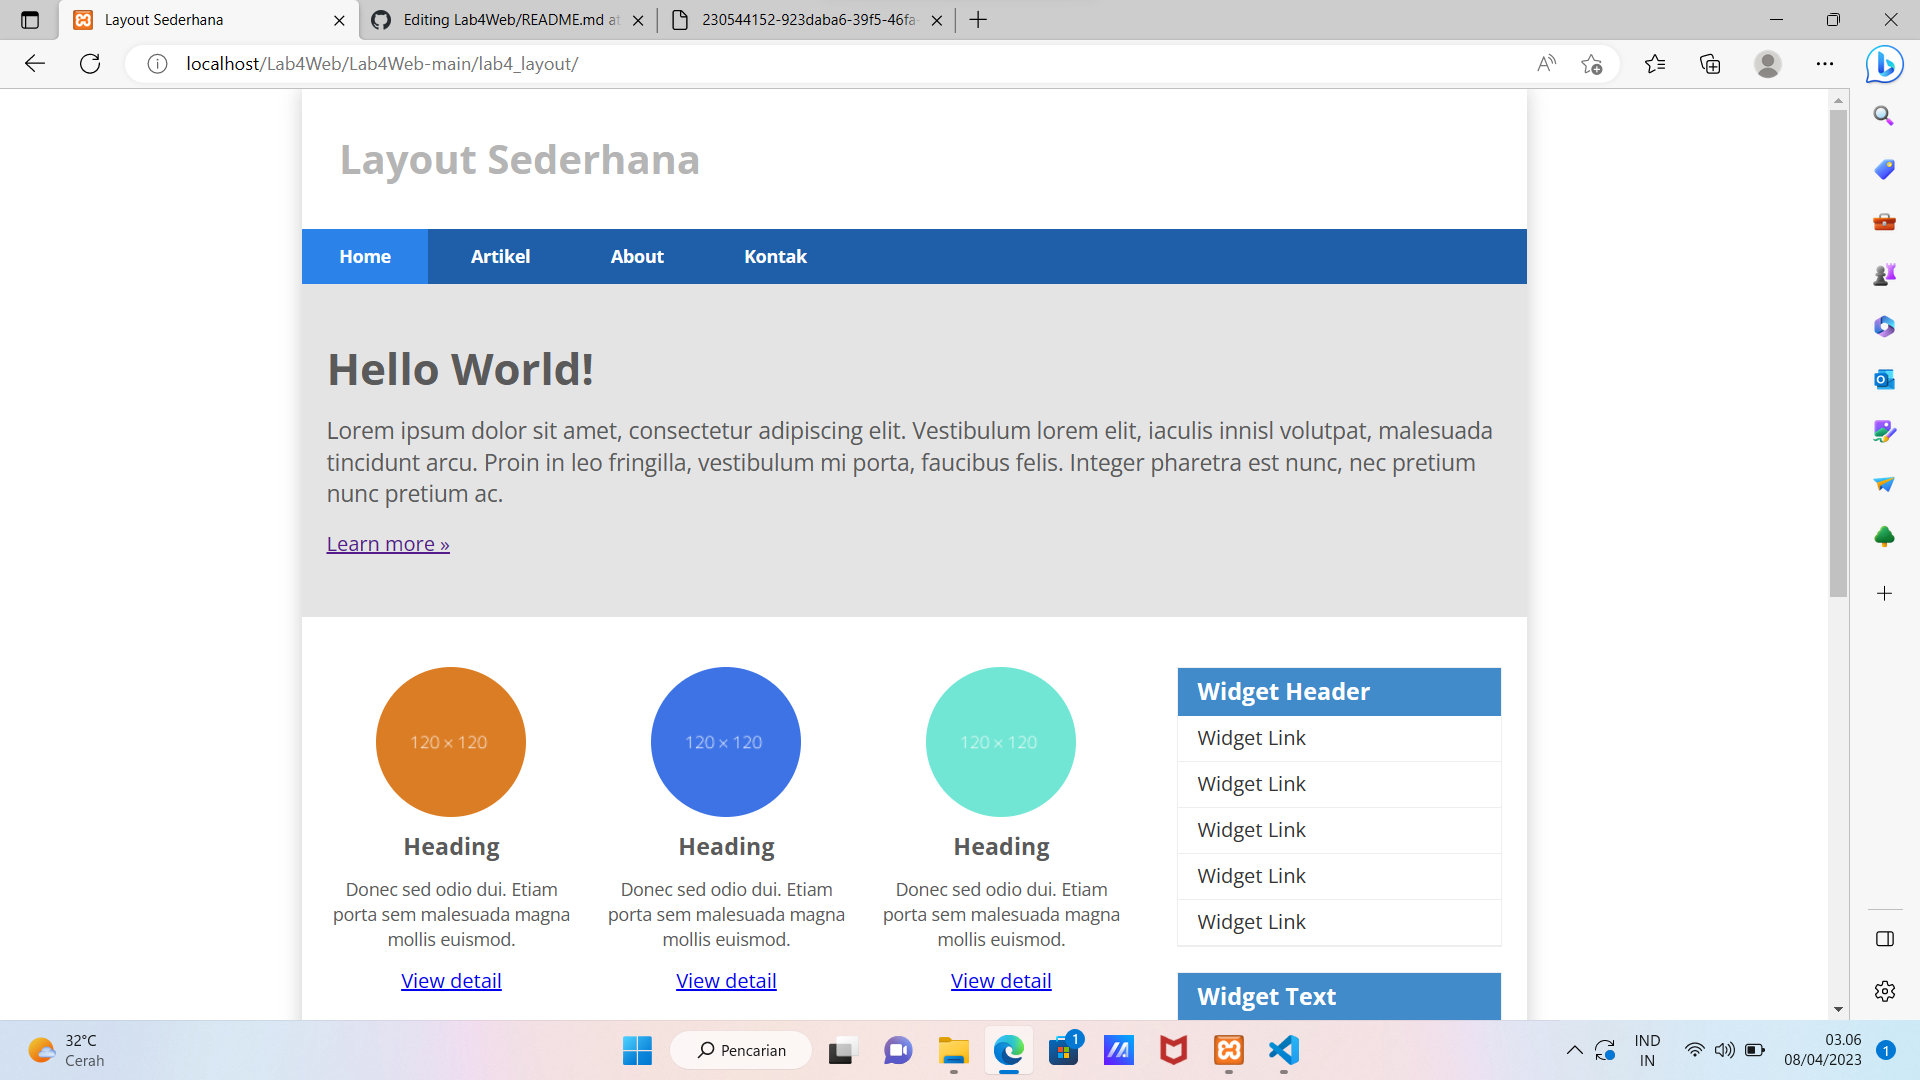Viewport: 1920px width, 1080px height.
Task: Open the Drop sidebar icon
Action: point(1884,484)
